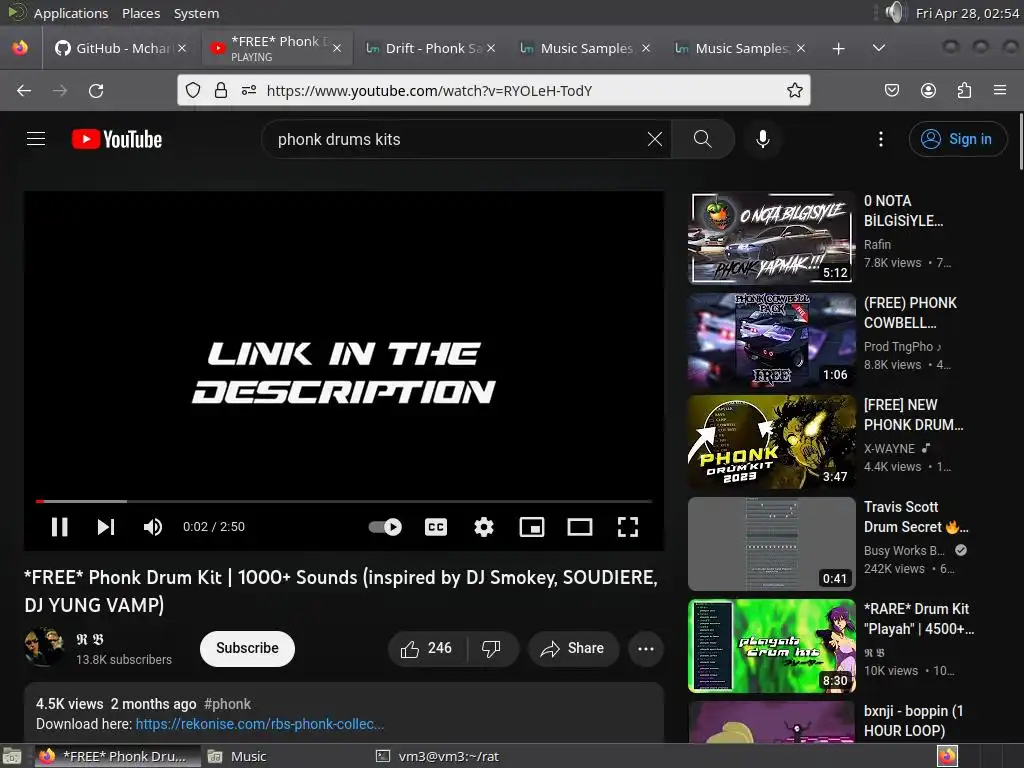Open clock Fri Apr 28 calendar
This screenshot has height=768, width=1024.
click(x=967, y=13)
